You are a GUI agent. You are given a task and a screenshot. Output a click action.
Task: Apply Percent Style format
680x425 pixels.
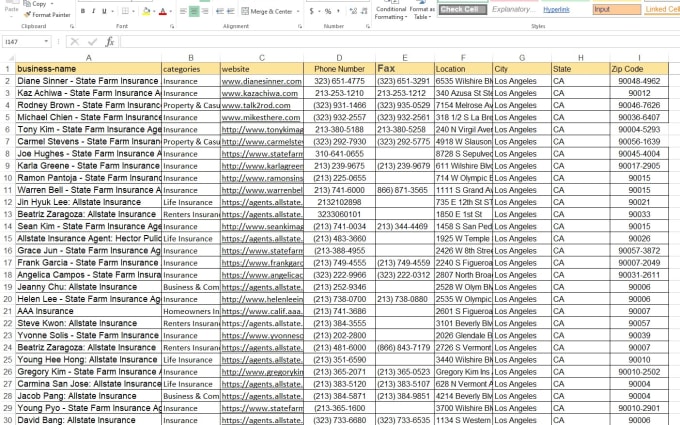tap(328, 11)
